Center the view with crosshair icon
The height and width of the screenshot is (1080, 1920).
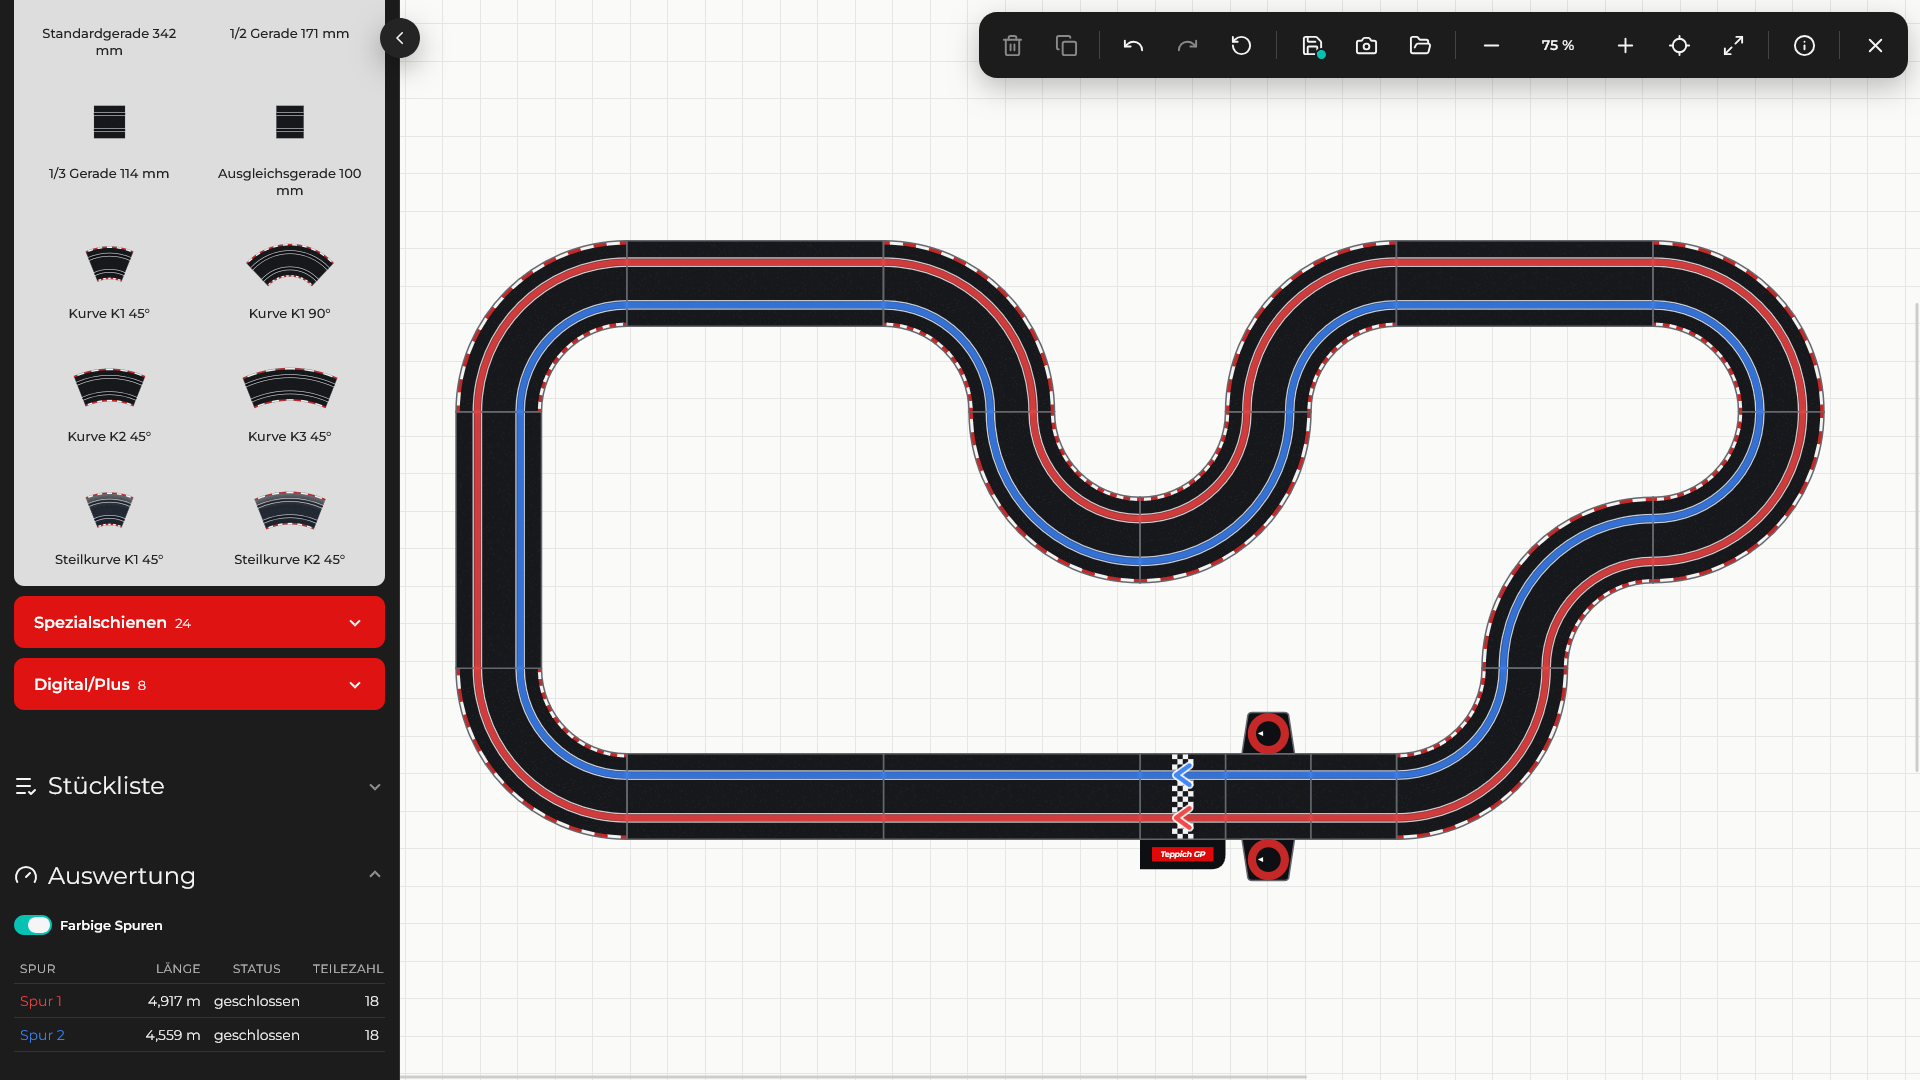point(1679,46)
